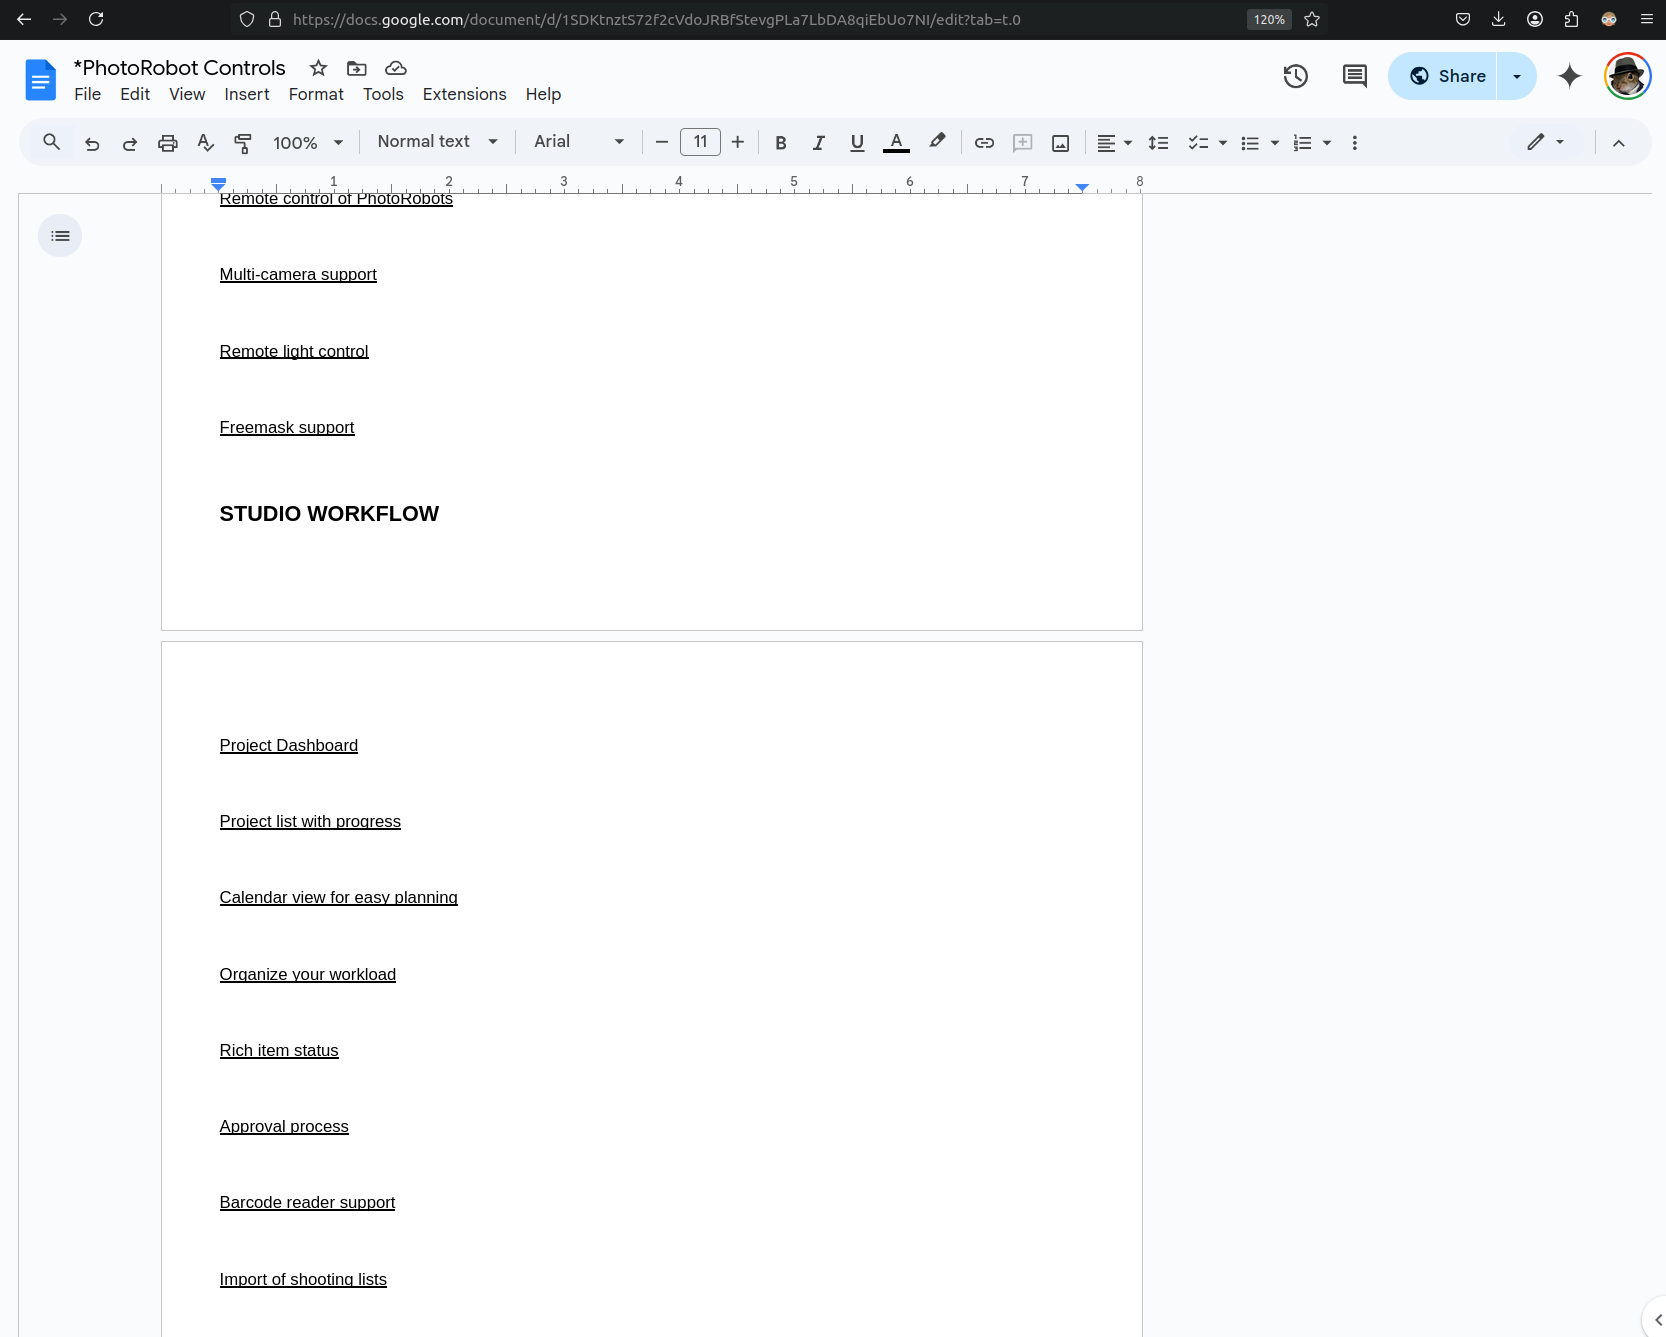Viewport: 1666px width, 1337px height.
Task: Open the Google Docs home icon
Action: 40,80
